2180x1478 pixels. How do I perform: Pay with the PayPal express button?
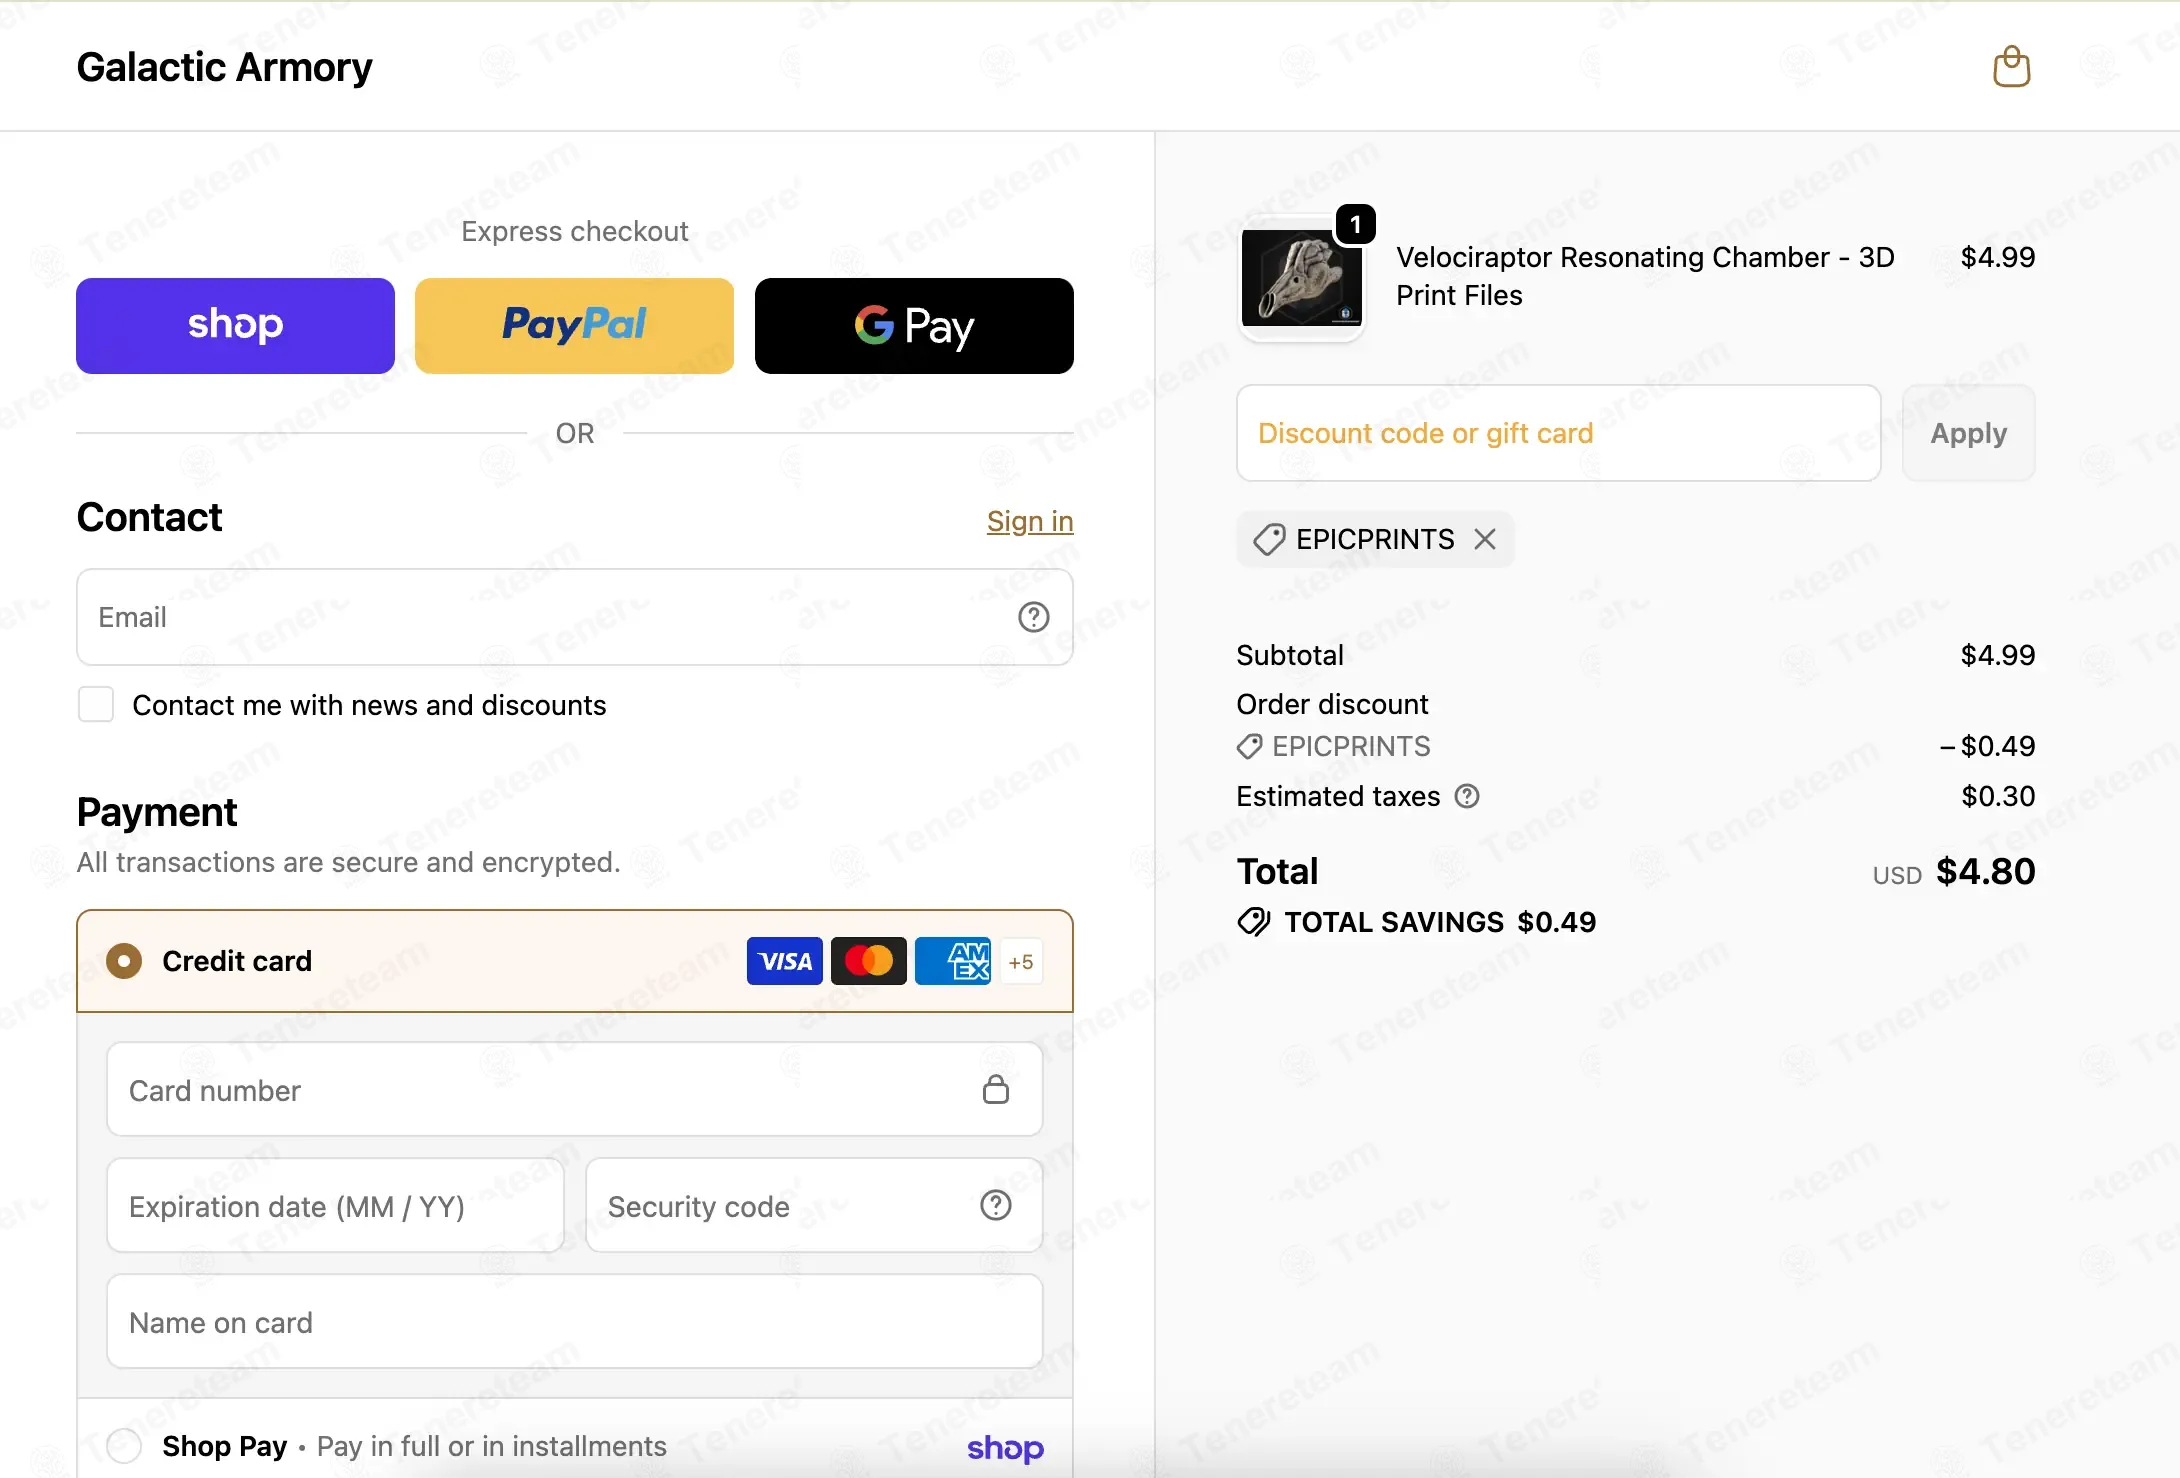[x=574, y=326]
